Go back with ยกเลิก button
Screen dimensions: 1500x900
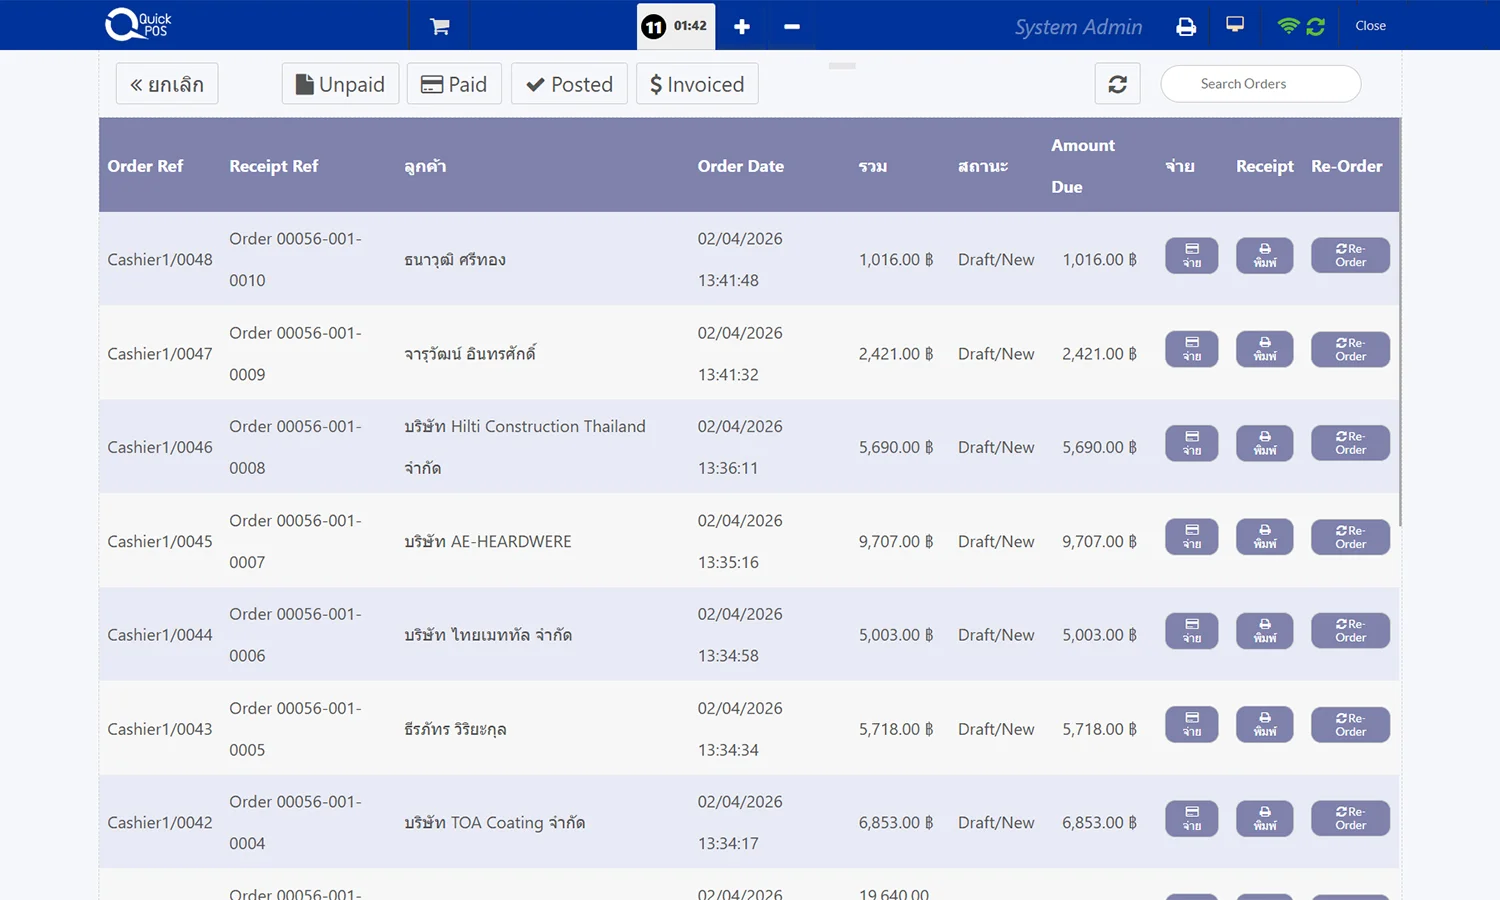click(167, 84)
